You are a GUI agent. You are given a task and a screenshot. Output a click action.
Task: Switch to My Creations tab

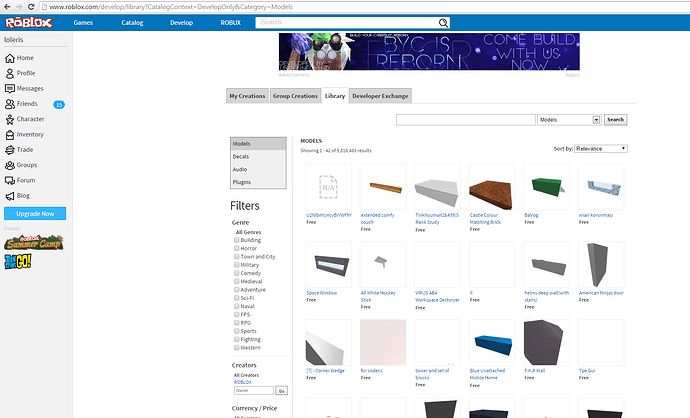point(247,96)
